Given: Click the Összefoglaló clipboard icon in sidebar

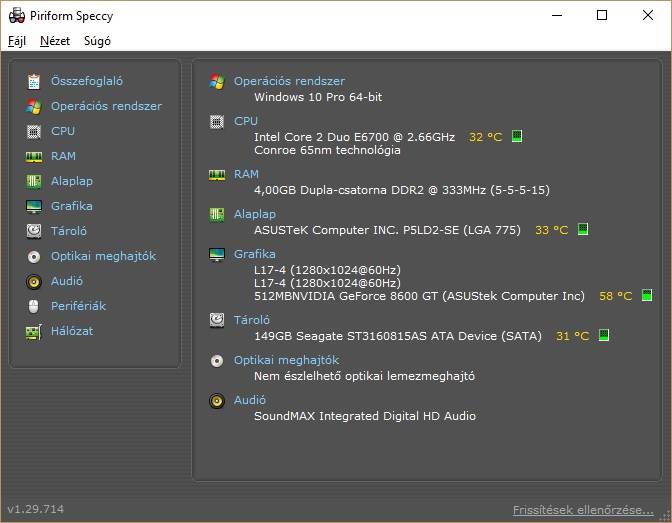Looking at the screenshot, I should click(x=34, y=81).
